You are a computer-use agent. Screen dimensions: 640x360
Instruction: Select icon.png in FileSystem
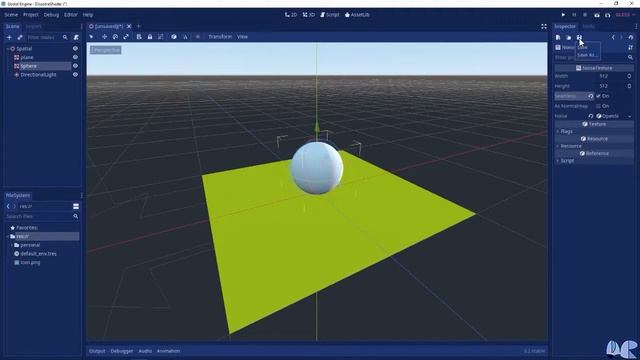pyautogui.click(x=30, y=263)
